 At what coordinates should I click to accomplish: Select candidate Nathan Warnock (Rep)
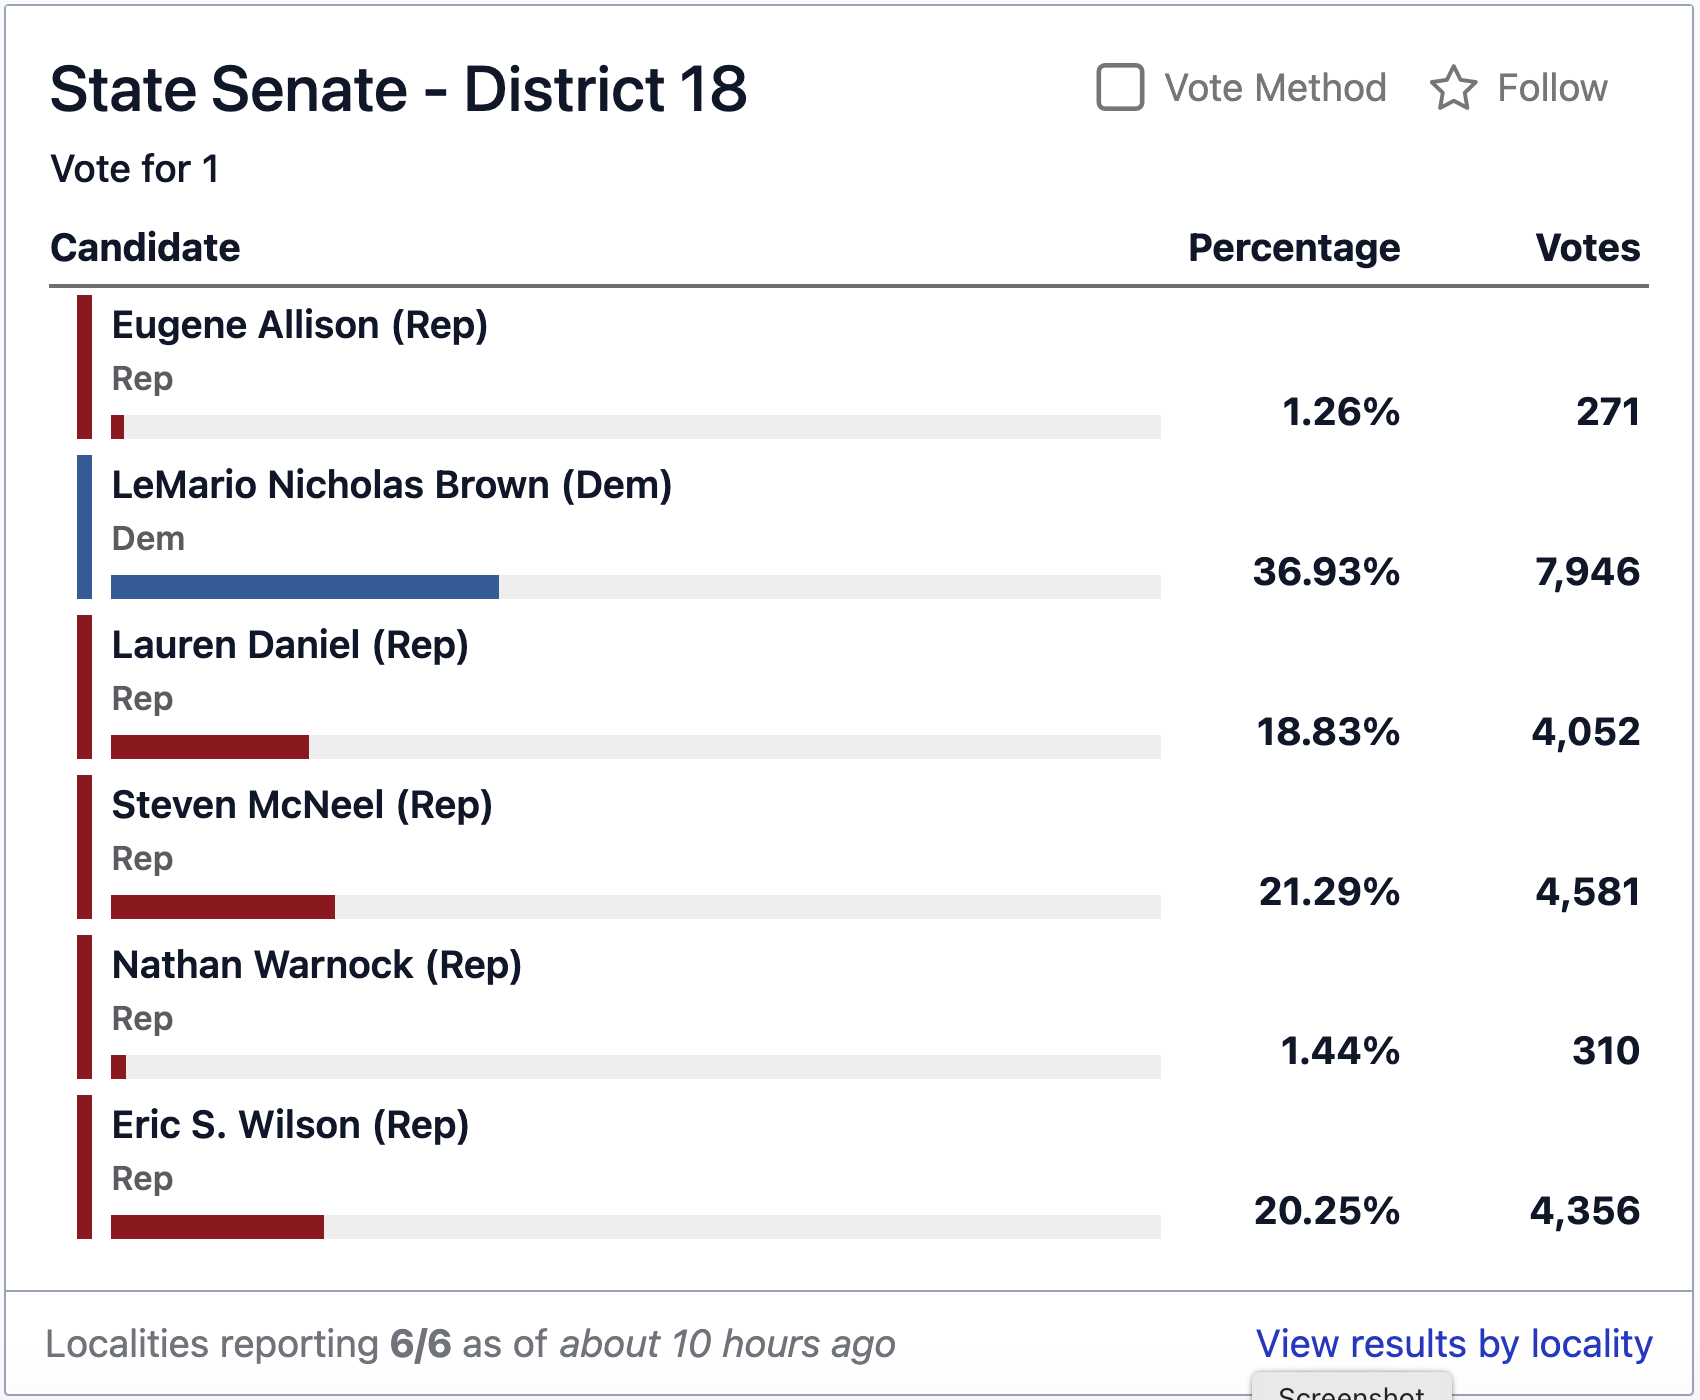316,965
